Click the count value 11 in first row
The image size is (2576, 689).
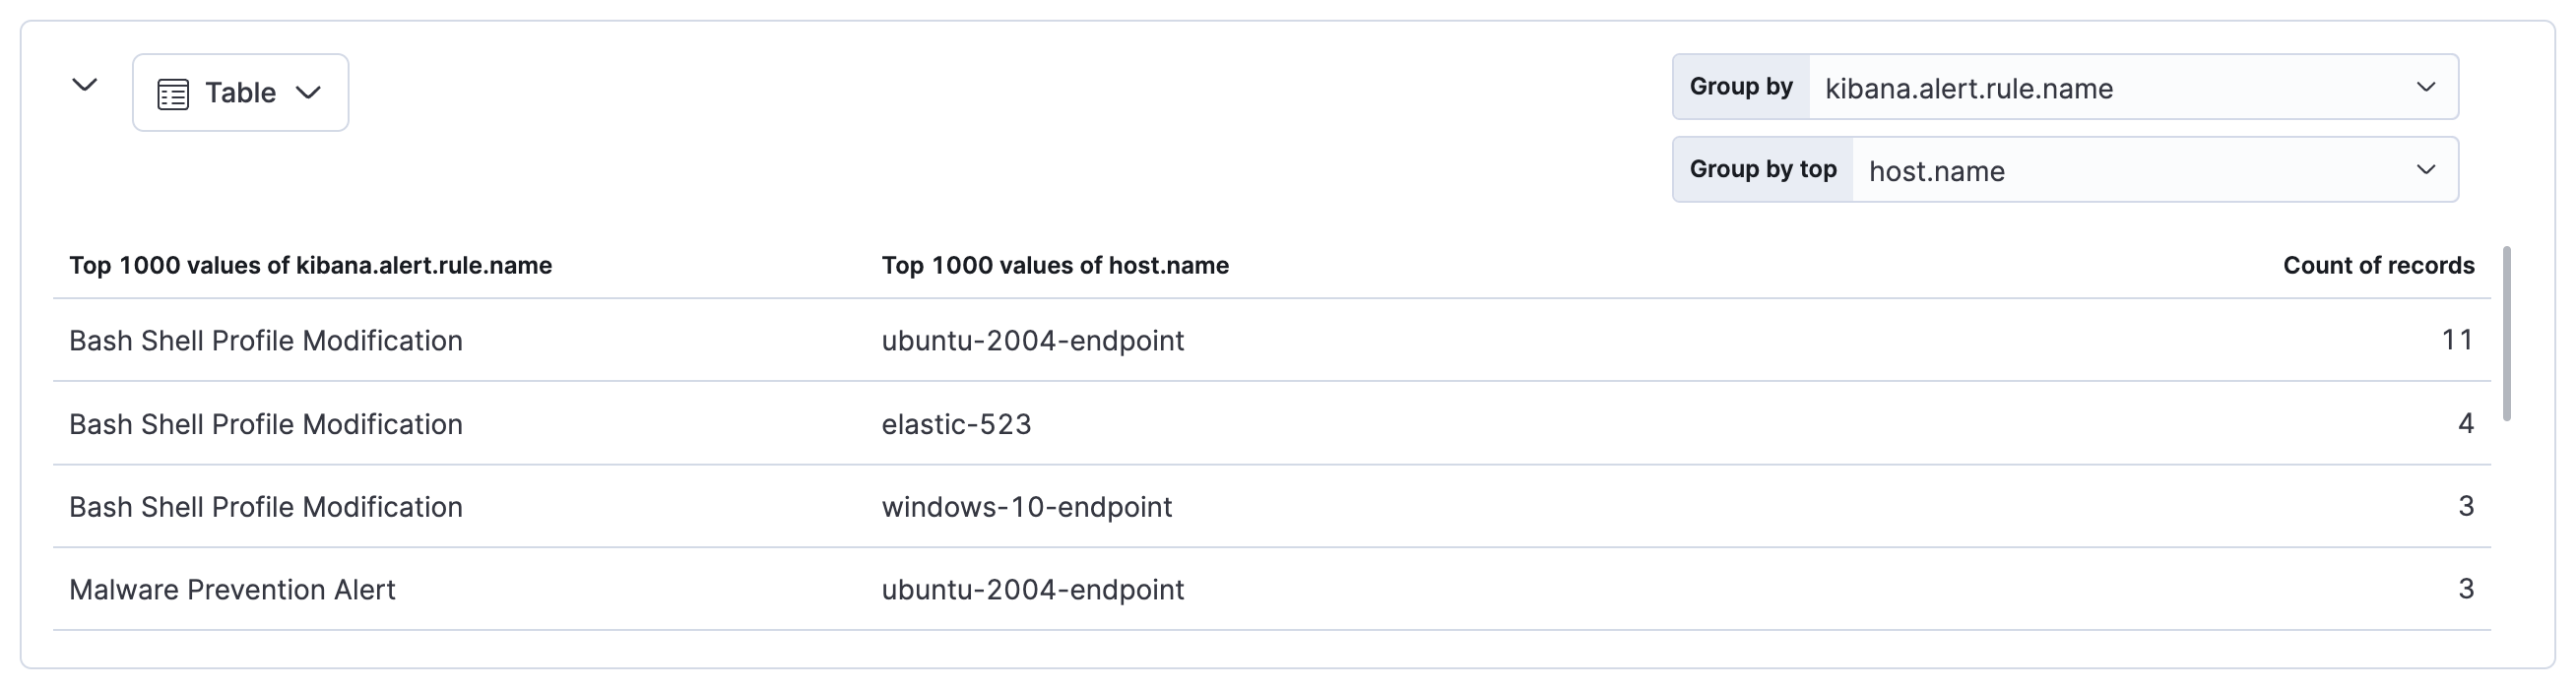pyautogui.click(x=2458, y=340)
